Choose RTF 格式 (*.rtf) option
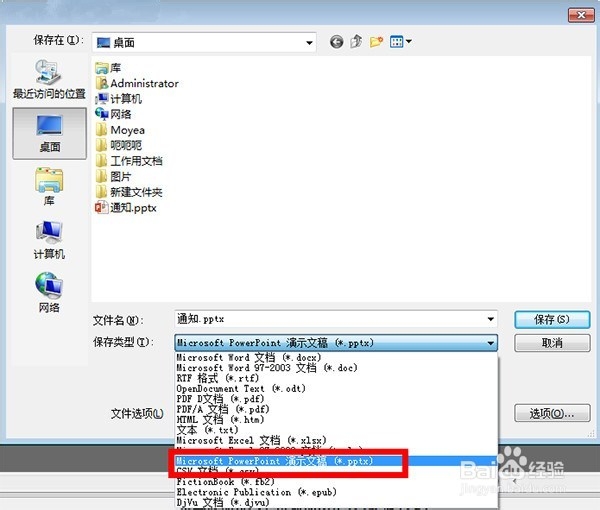The height and width of the screenshot is (510, 600). 336,378
